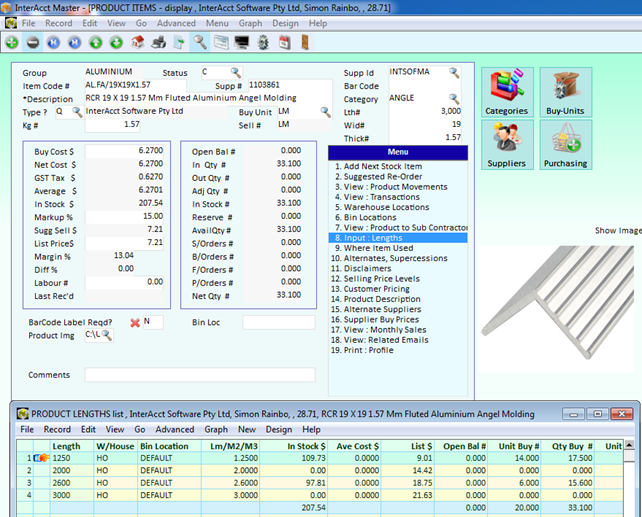Image resolution: width=642 pixels, height=517 pixels.
Task: Click the green up arrow toolbar icon
Action: point(96,42)
